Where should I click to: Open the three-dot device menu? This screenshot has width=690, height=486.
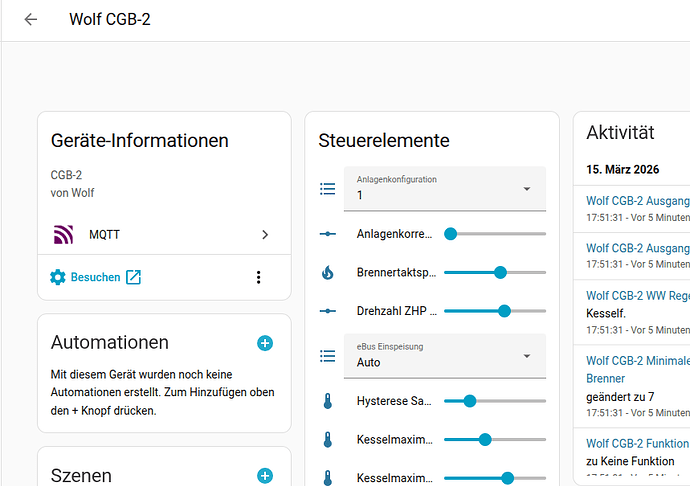[258, 277]
